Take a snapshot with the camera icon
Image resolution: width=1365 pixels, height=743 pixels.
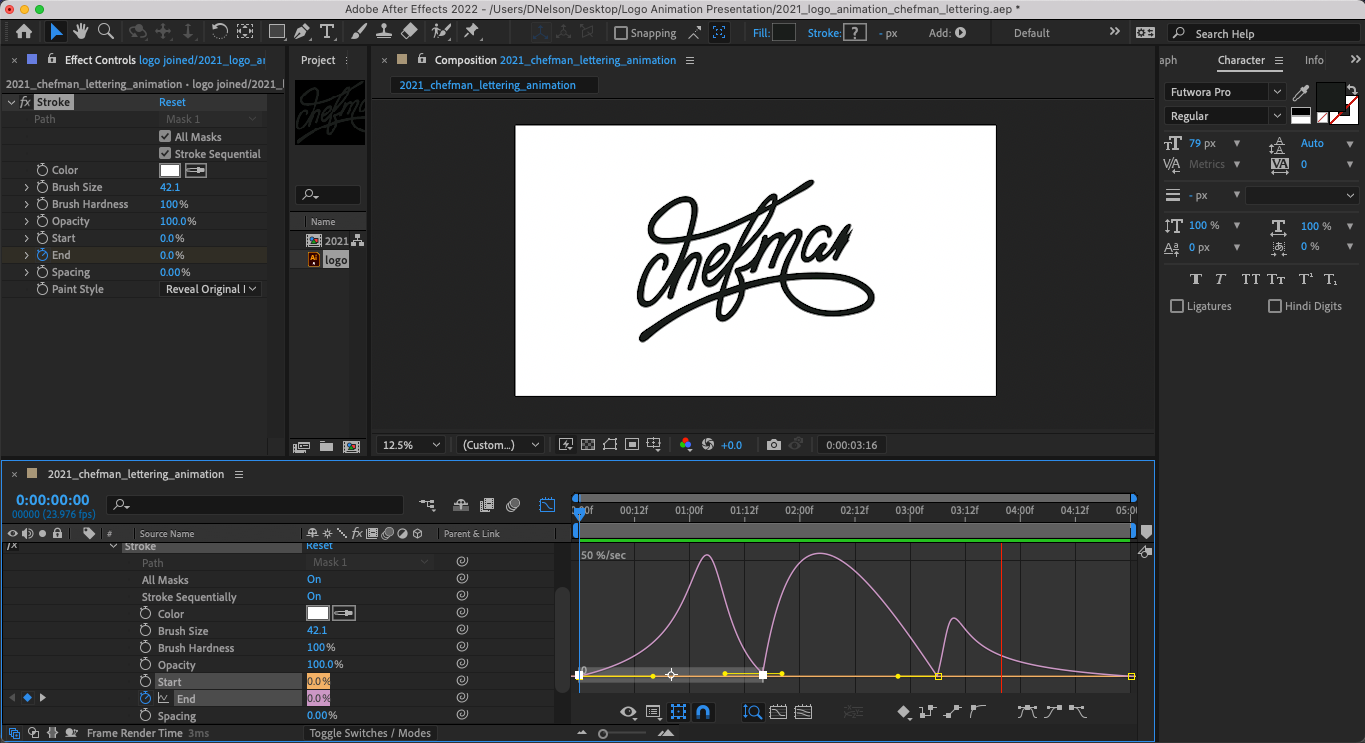pyautogui.click(x=773, y=445)
